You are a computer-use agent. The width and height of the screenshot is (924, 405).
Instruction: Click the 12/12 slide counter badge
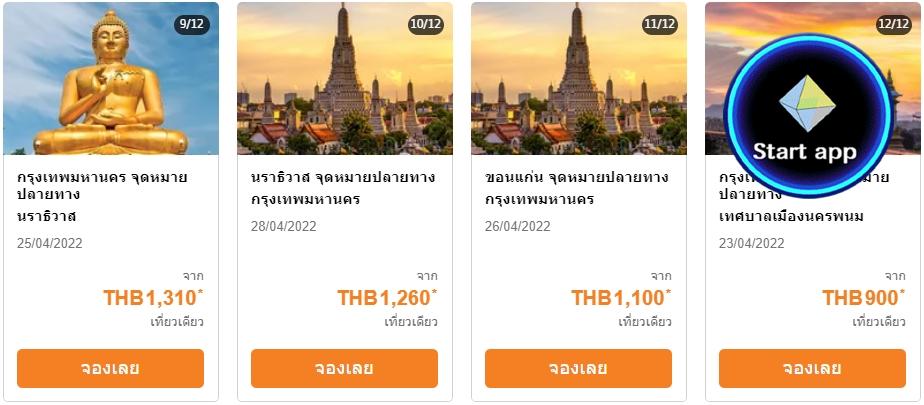[894, 24]
